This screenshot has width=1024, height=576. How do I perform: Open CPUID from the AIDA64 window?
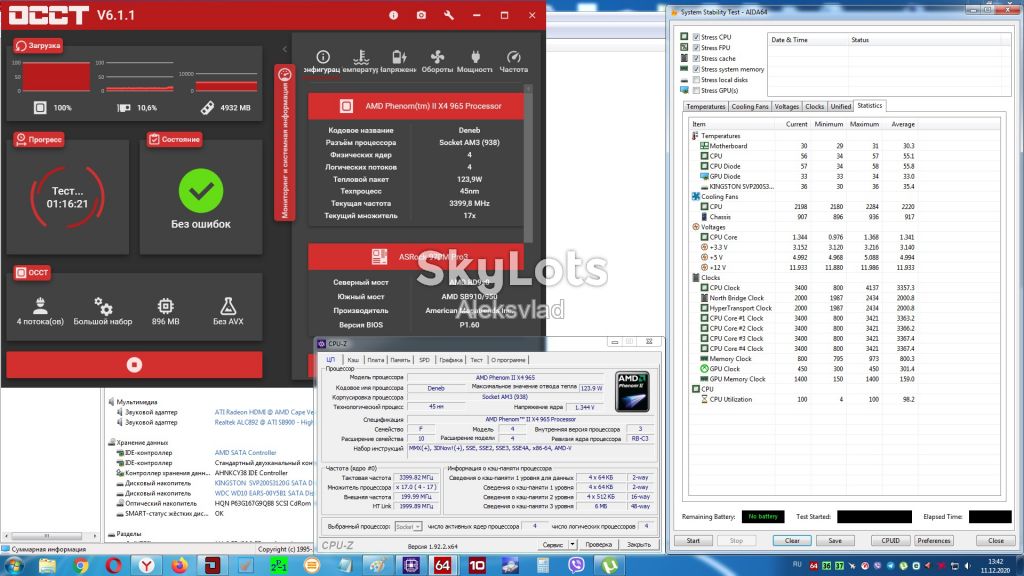coord(890,541)
